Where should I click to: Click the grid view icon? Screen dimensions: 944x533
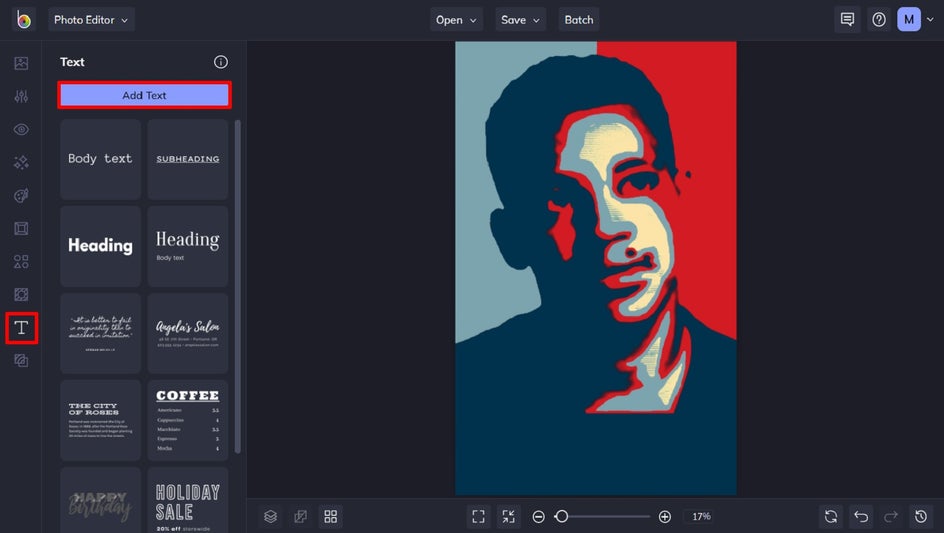pyautogui.click(x=331, y=516)
